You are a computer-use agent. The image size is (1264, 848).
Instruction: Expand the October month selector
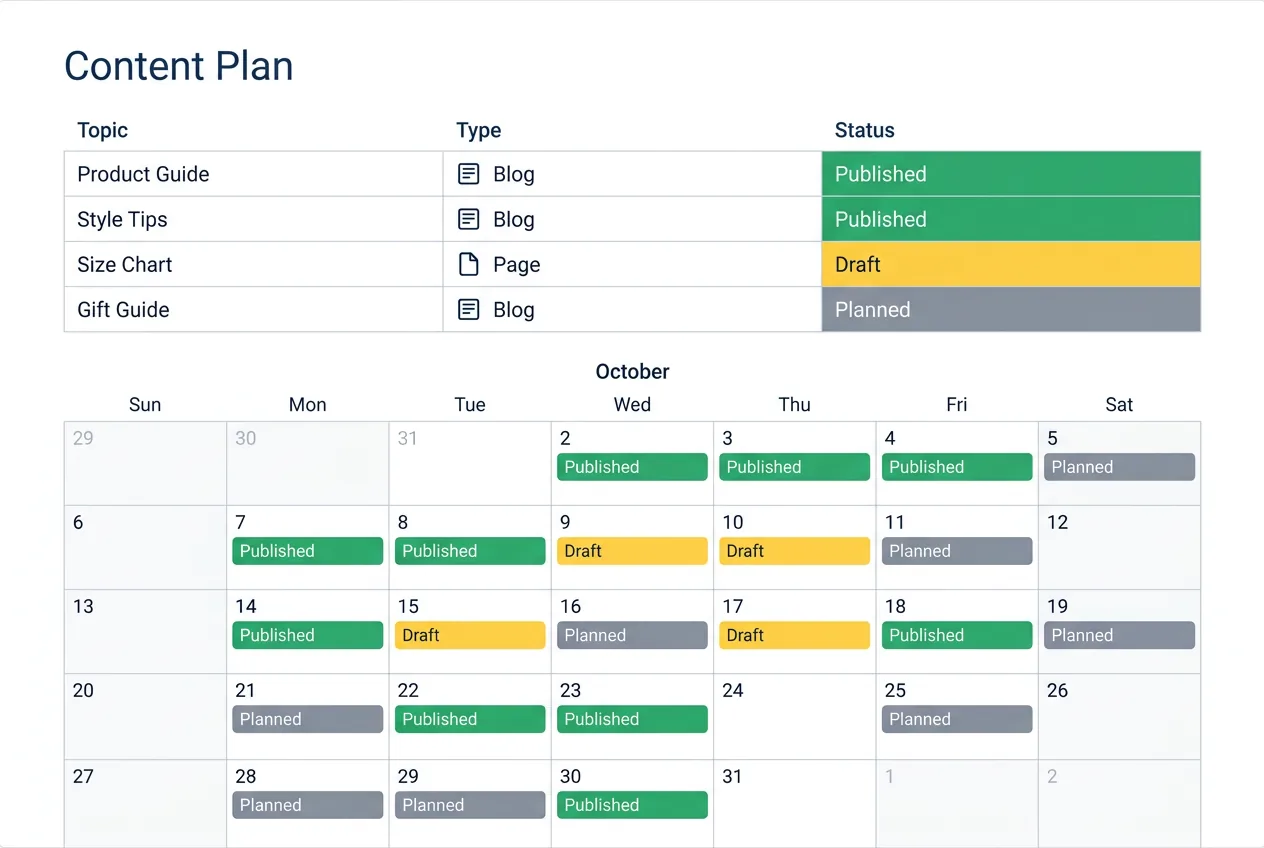pyautogui.click(x=632, y=371)
